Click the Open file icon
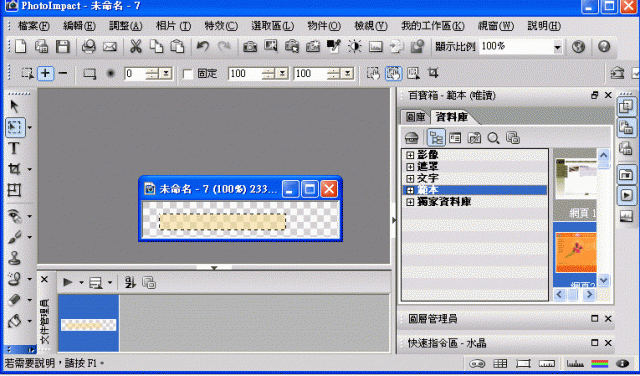The image size is (640, 376). tap(41, 47)
